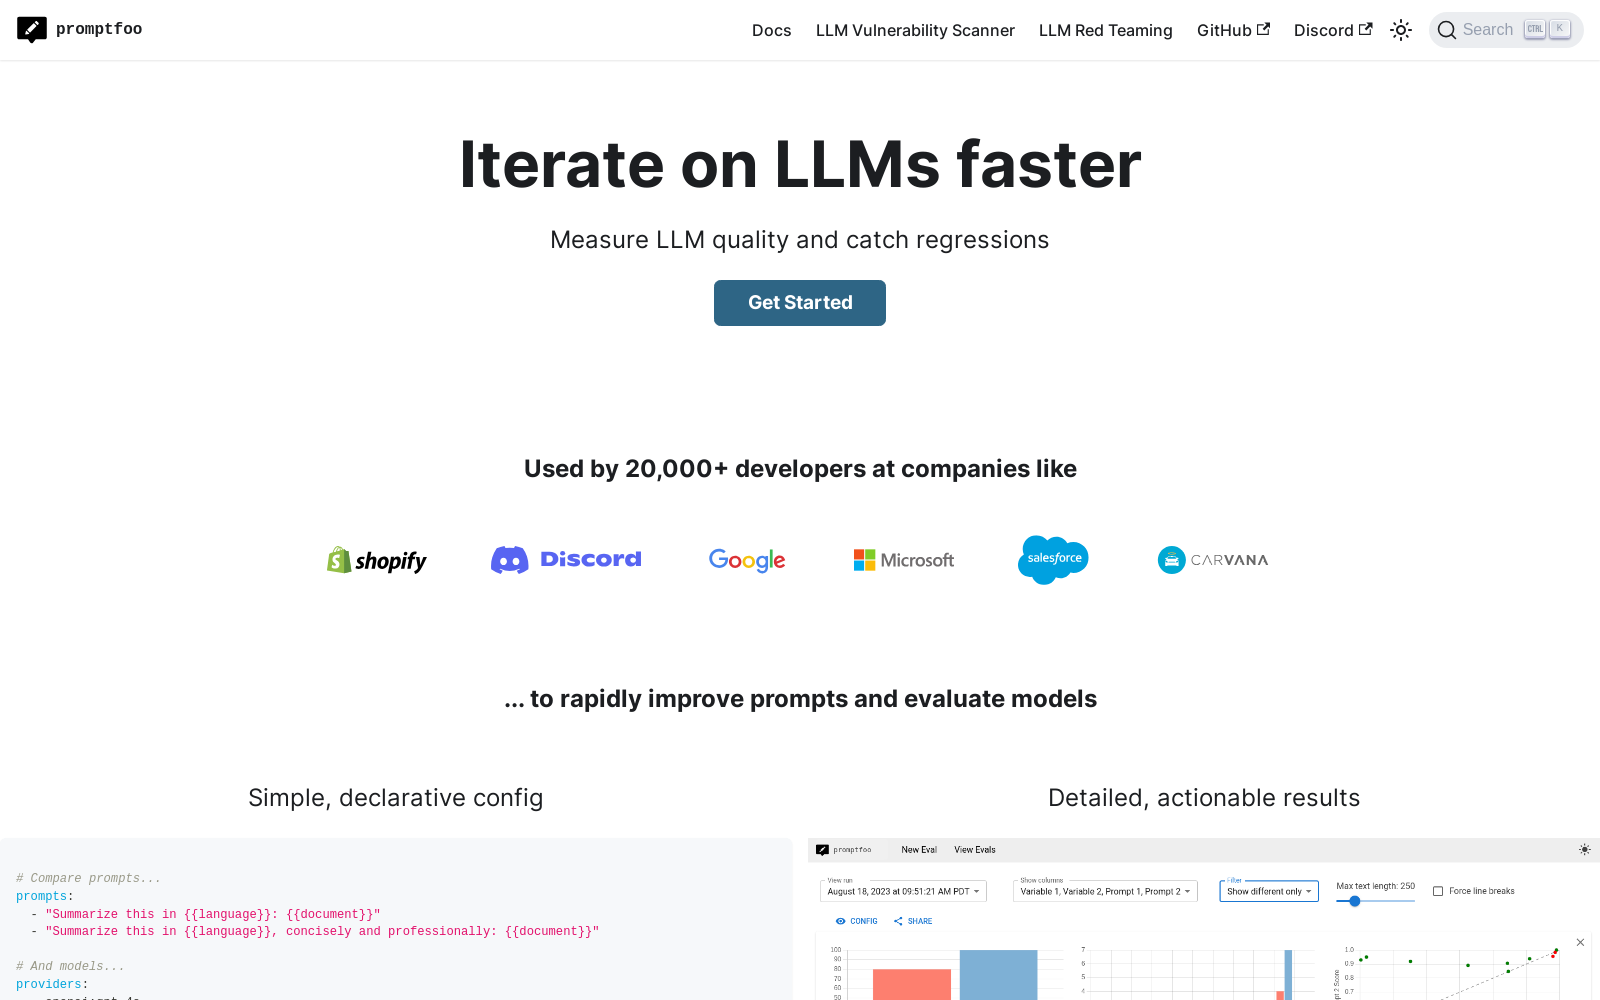Viewport: 1600px width, 1000px height.
Task: Open the Show columns dropdown
Action: click(1105, 891)
